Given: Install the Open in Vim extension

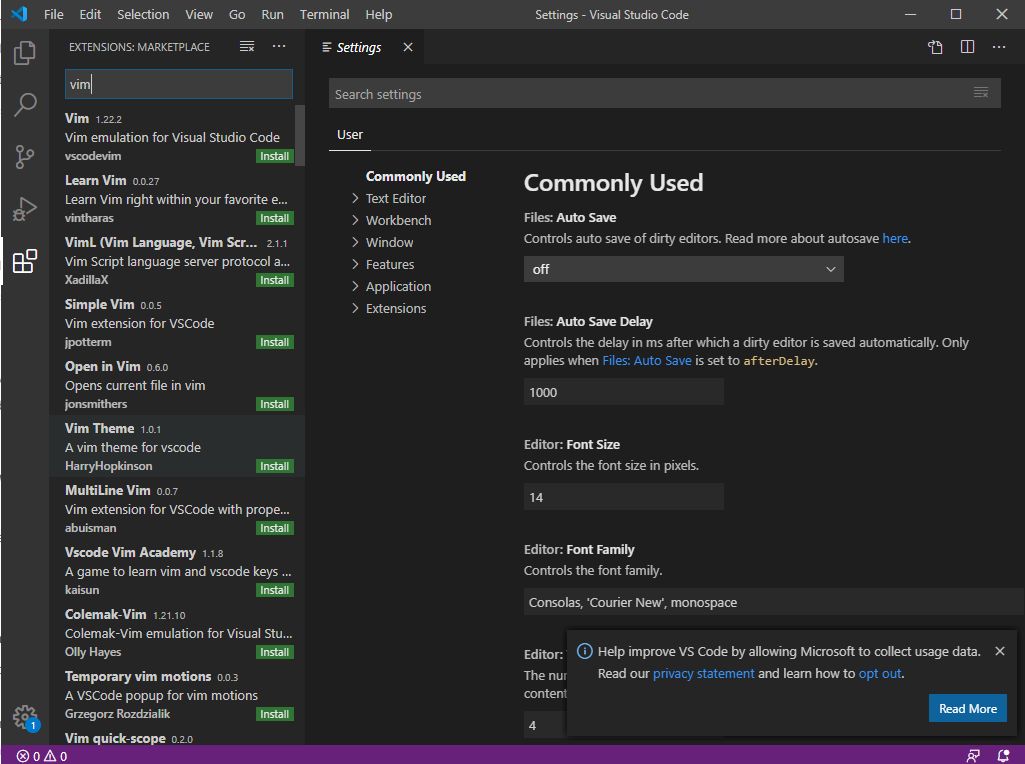Looking at the screenshot, I should tap(275, 405).
